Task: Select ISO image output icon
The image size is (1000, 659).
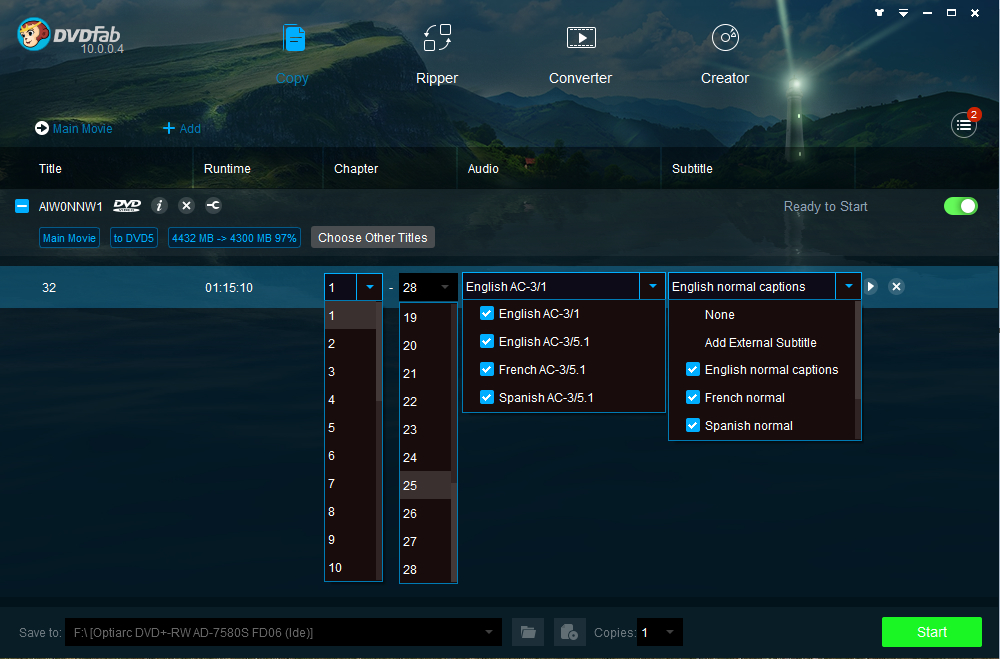Action: point(570,632)
